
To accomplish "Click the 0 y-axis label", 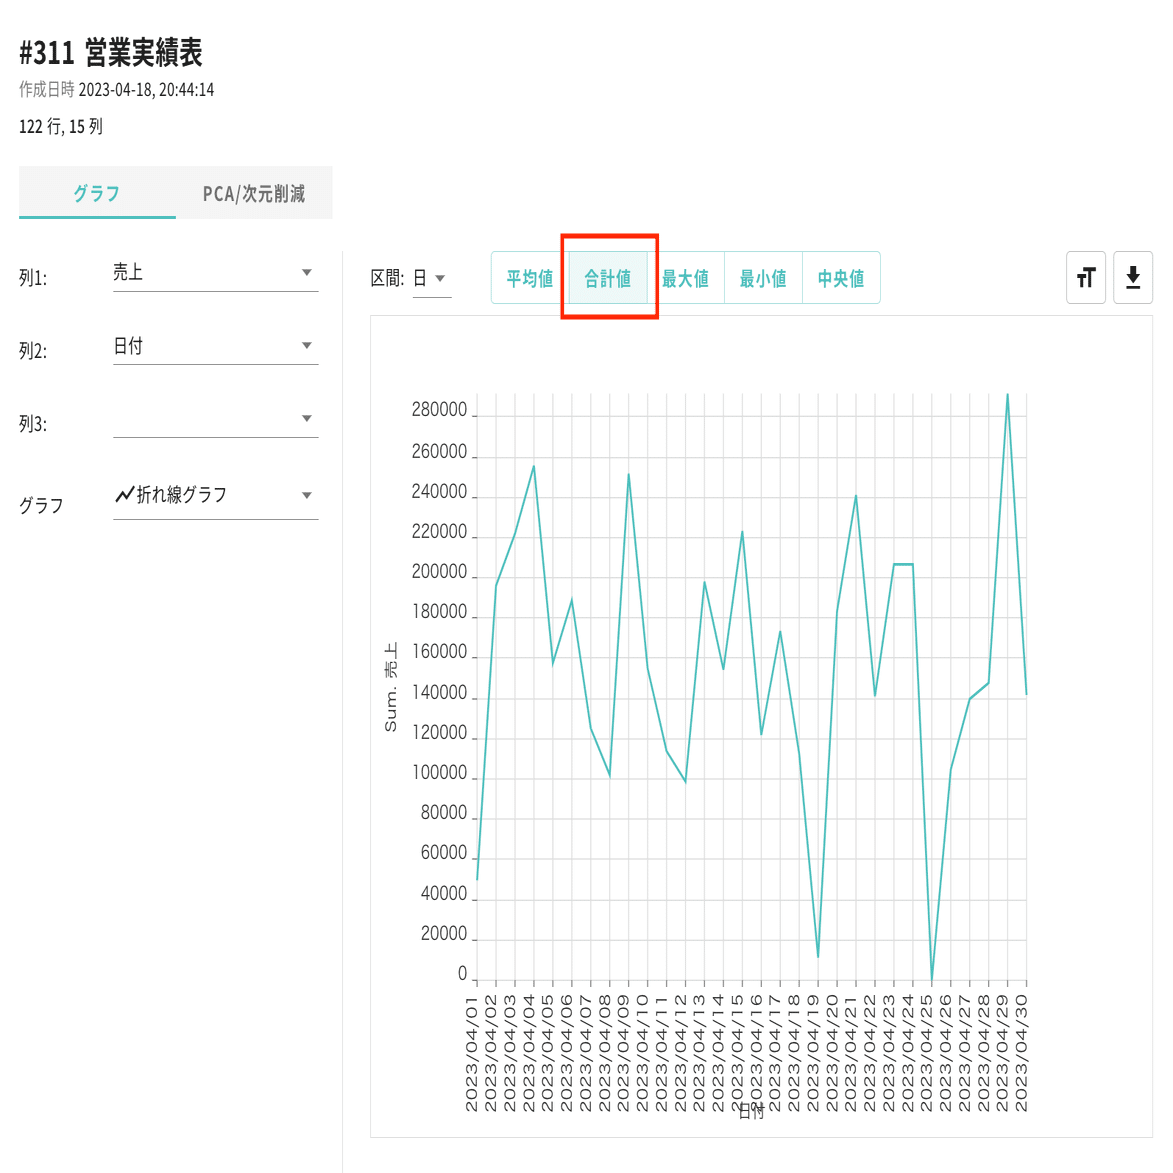I will click(x=462, y=974).
